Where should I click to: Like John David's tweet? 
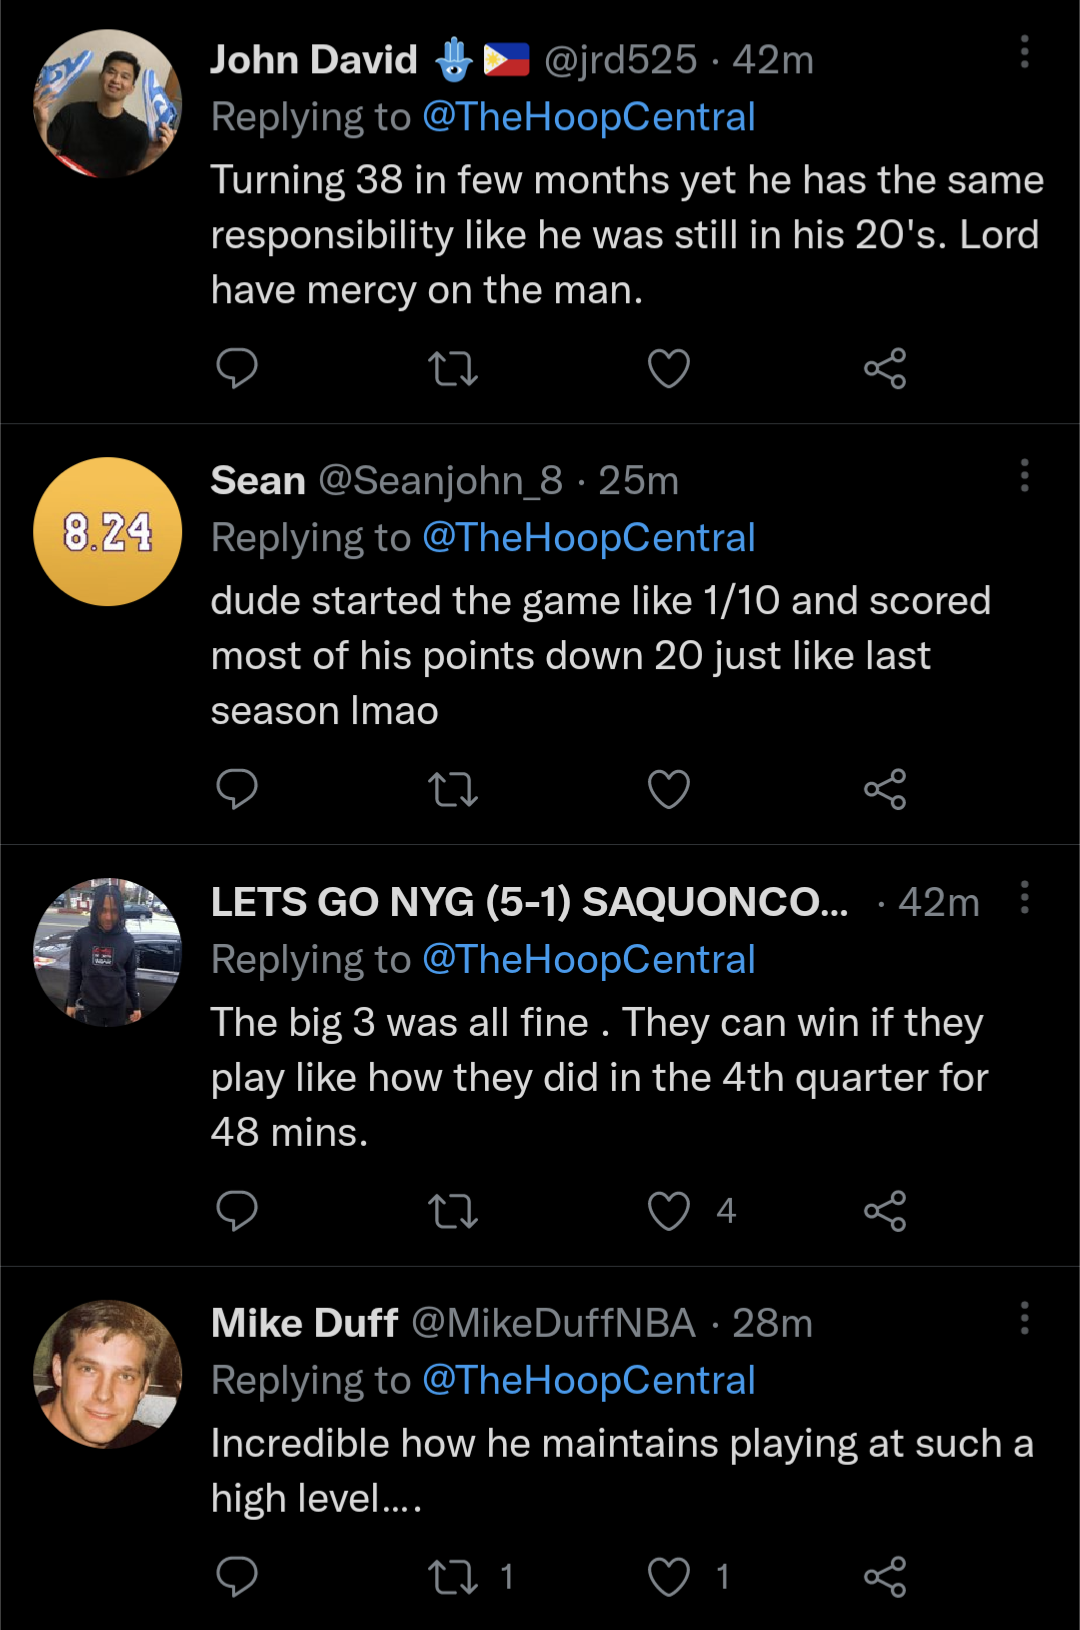(669, 369)
